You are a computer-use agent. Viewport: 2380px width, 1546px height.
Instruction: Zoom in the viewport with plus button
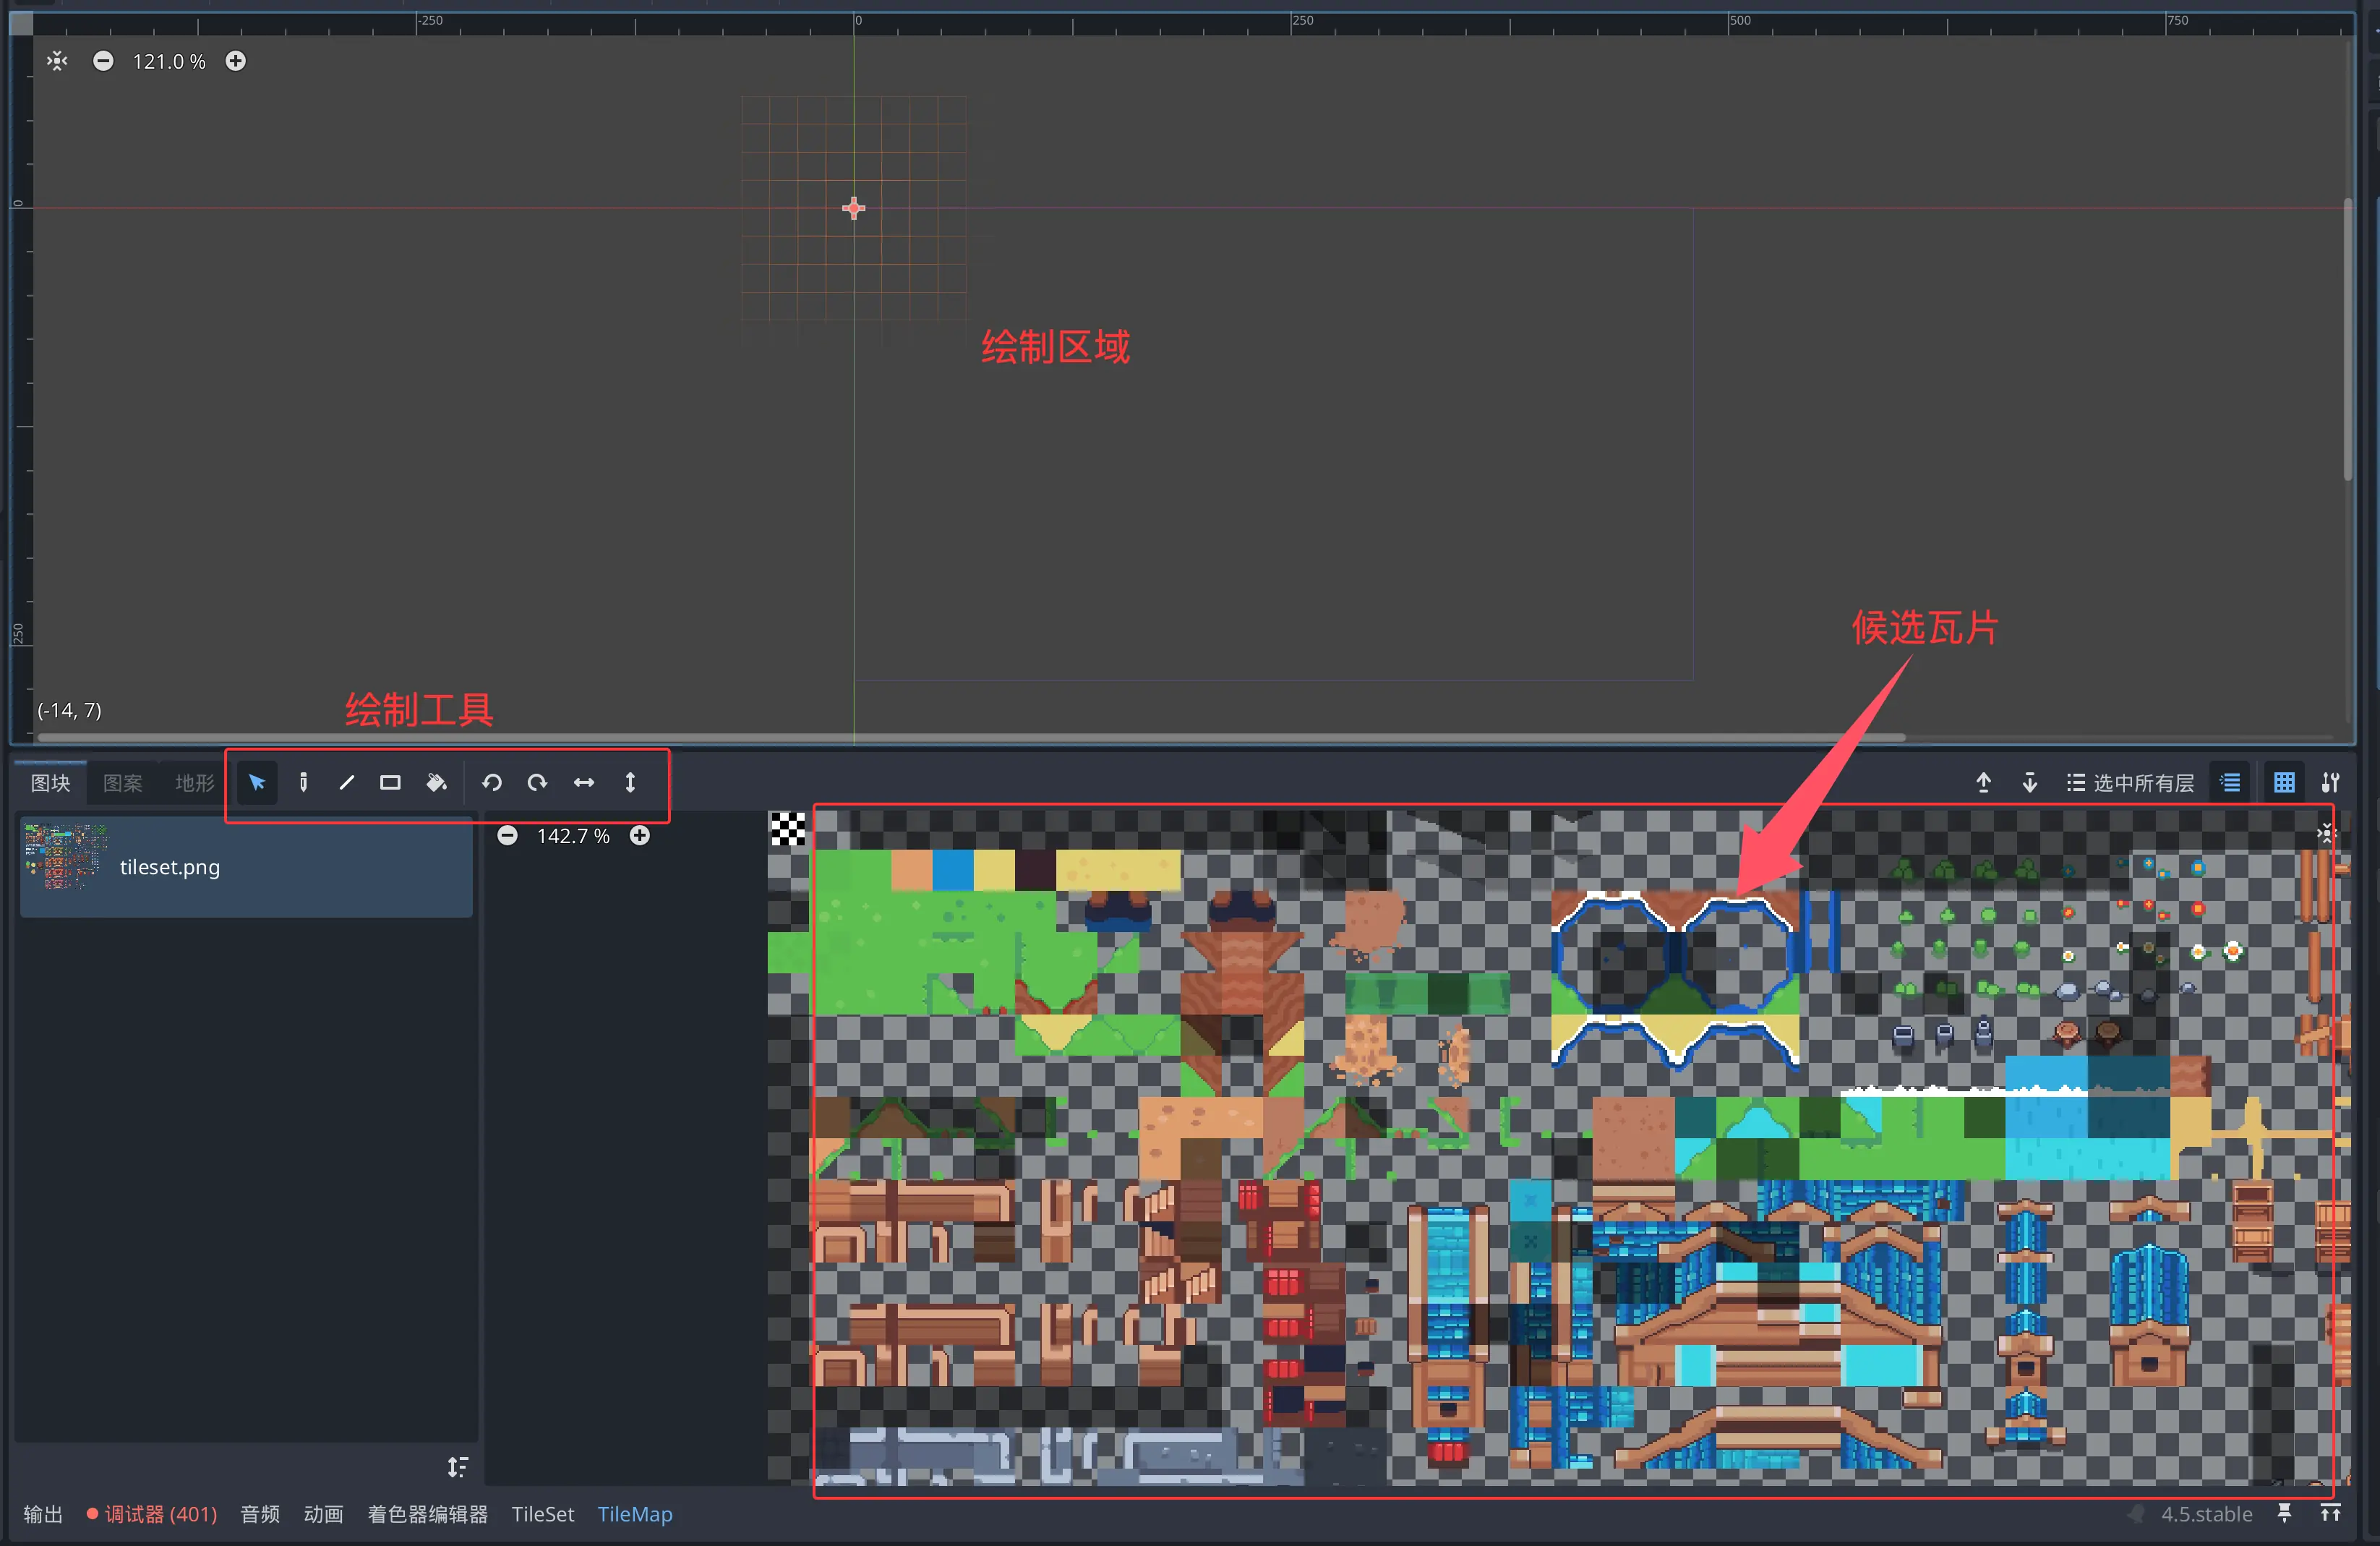pyautogui.click(x=235, y=61)
